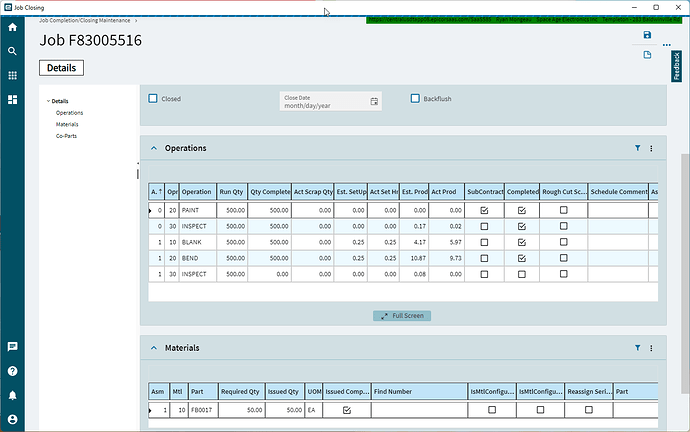
Task: Click the Find Number column header
Action: 419,392
